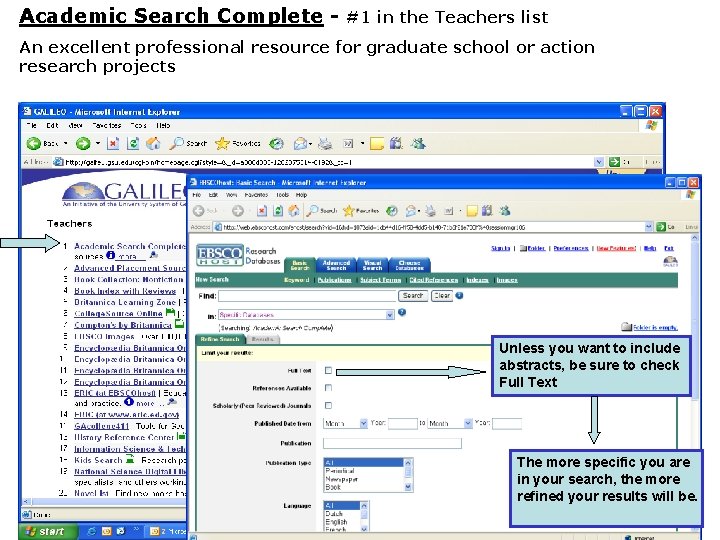The height and width of the screenshot is (540, 720).
Task: Switch to Advanced Search tab
Action: pos(336,265)
